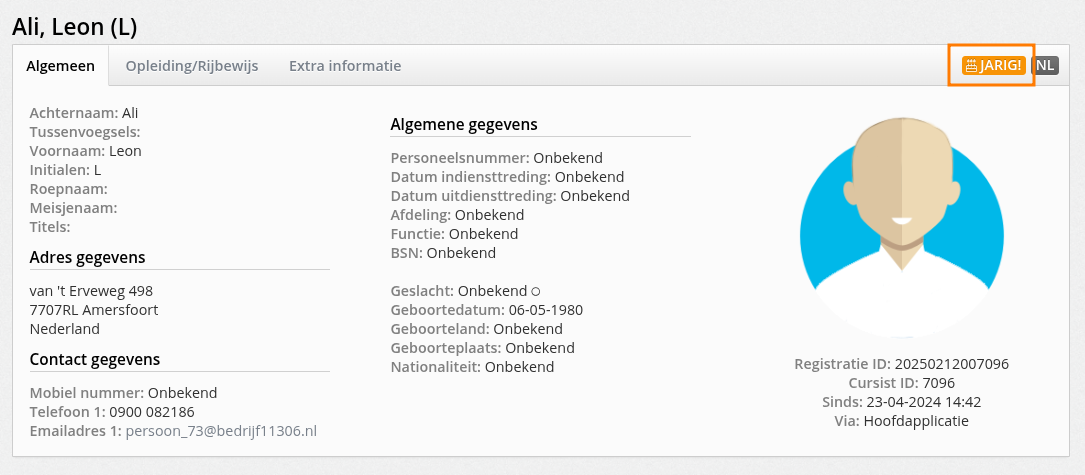Click the phone number 0900 082186

point(152,412)
